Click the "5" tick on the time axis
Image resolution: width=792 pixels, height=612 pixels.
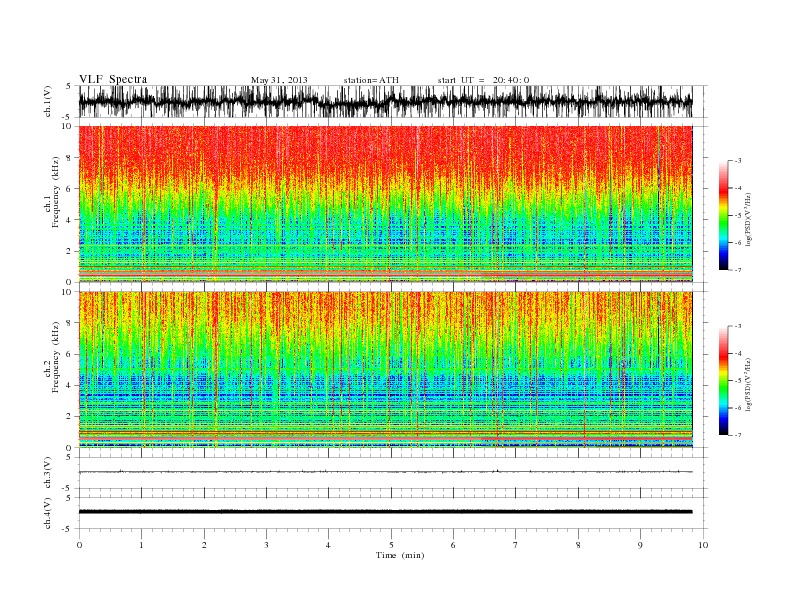point(391,545)
